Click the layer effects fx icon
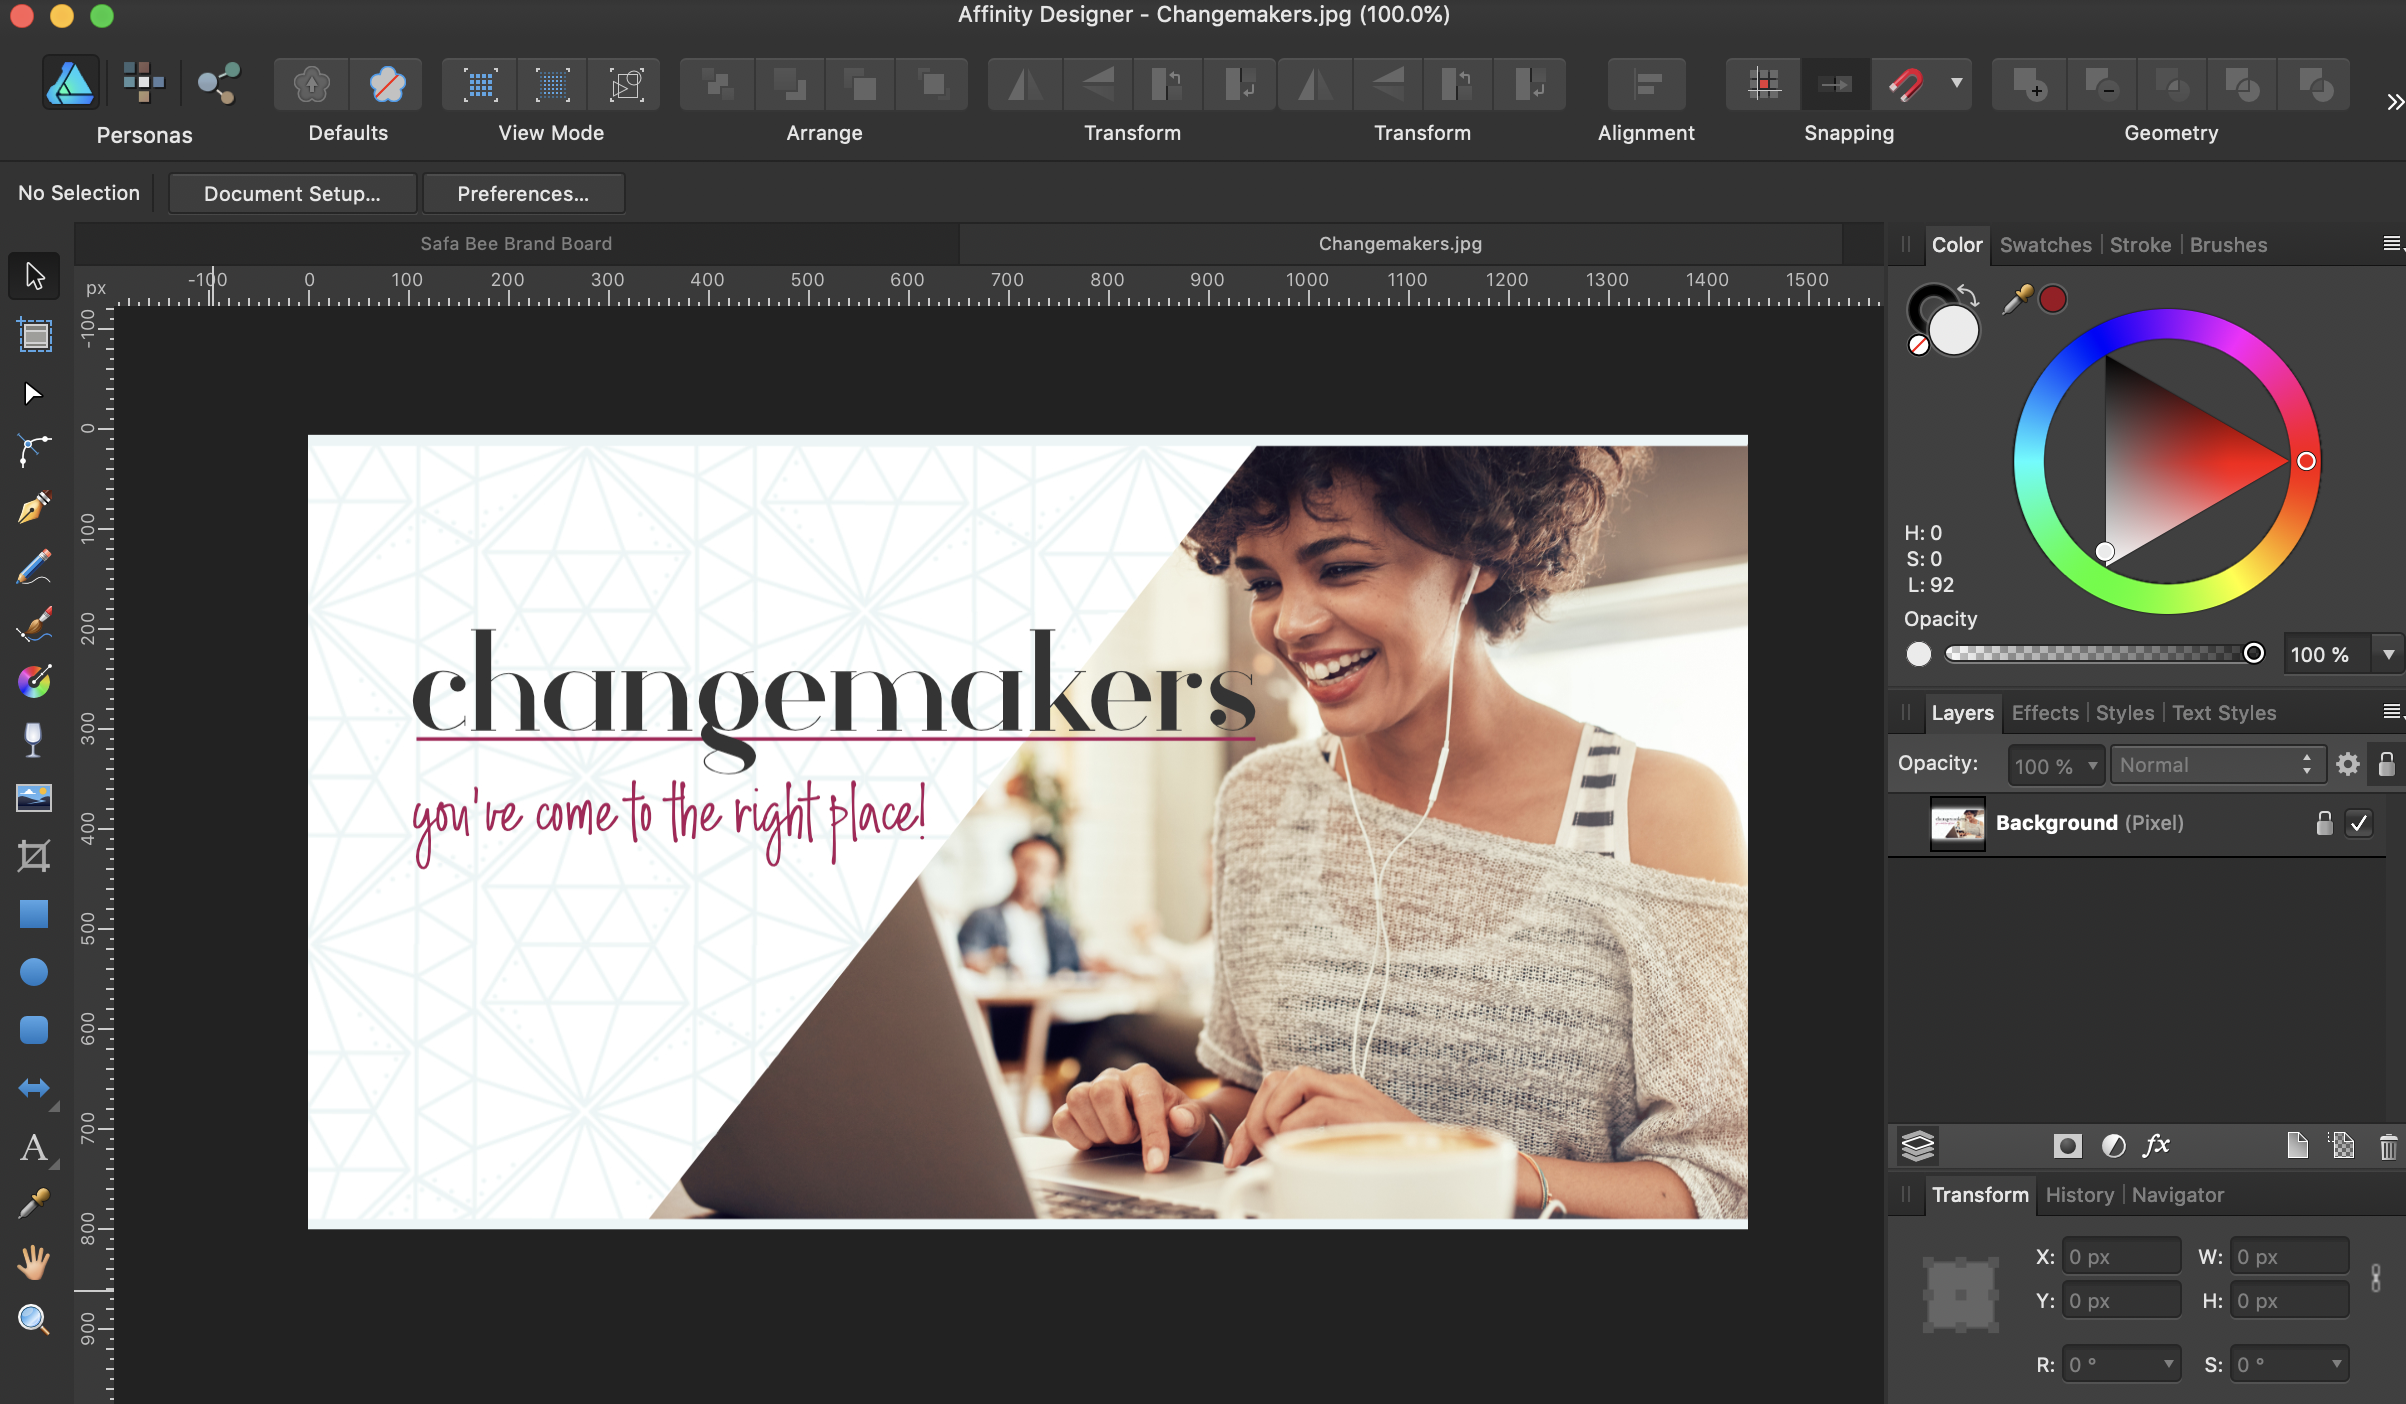Screen dimensions: 2406x1404 [x=2156, y=1146]
